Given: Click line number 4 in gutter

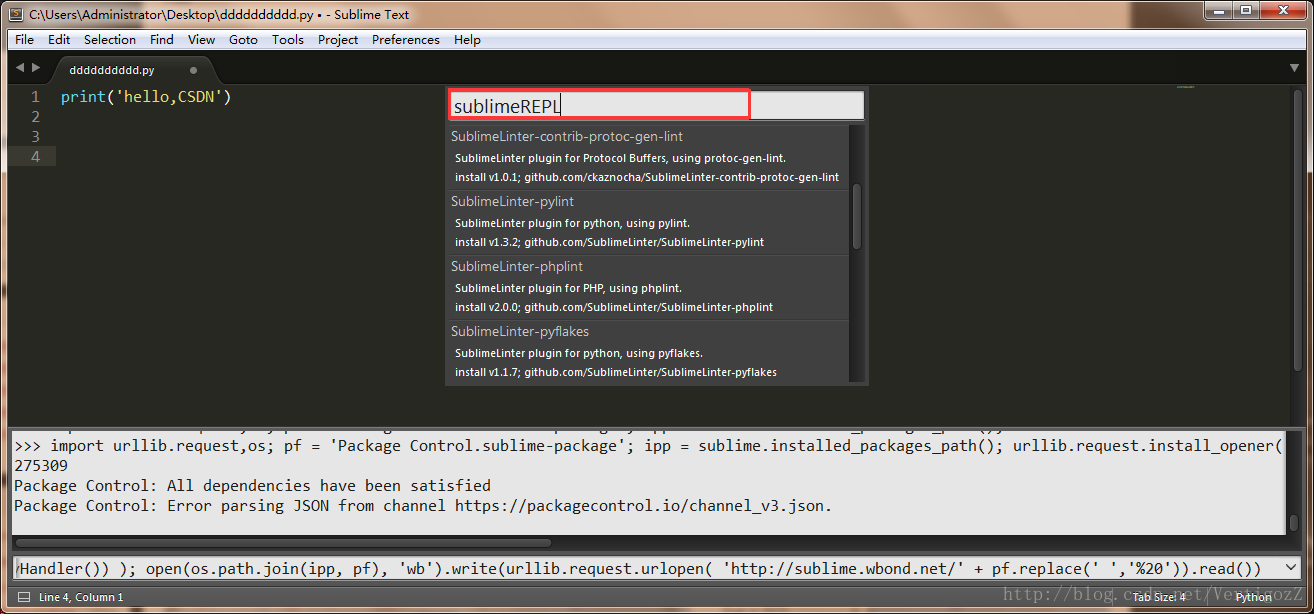Looking at the screenshot, I should tap(35, 156).
